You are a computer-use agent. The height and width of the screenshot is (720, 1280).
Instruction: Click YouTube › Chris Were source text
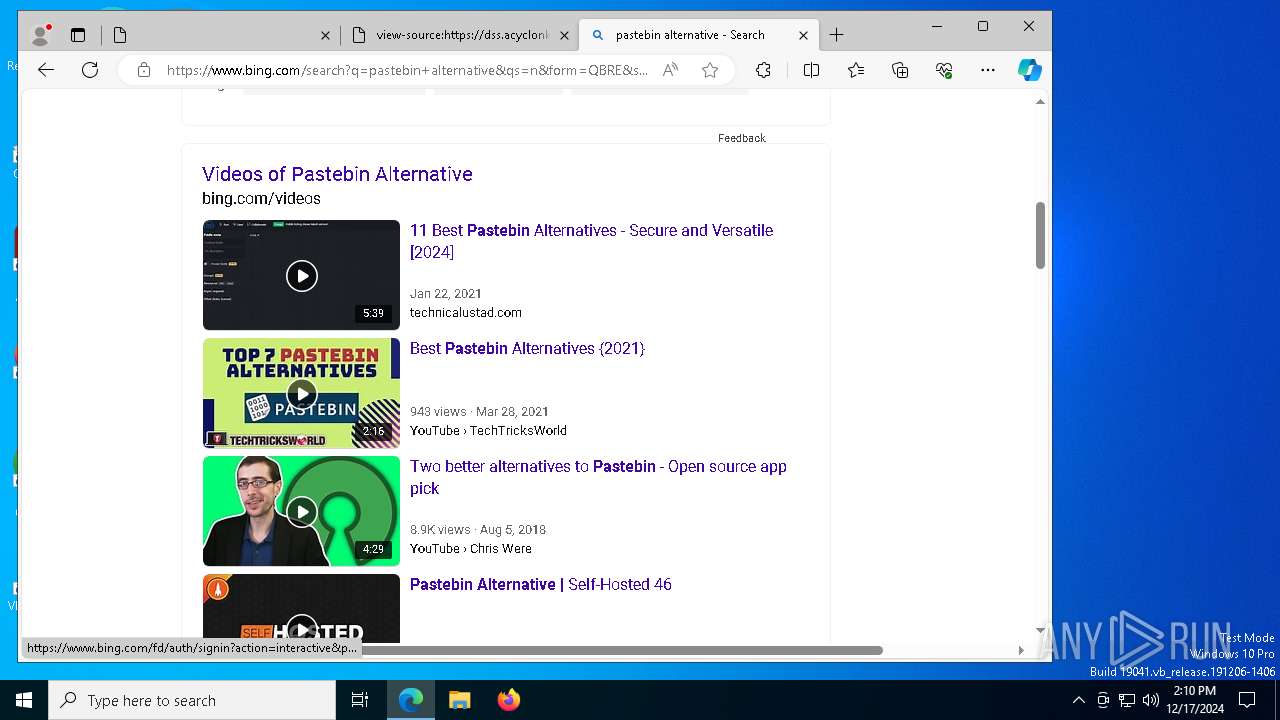click(x=470, y=548)
